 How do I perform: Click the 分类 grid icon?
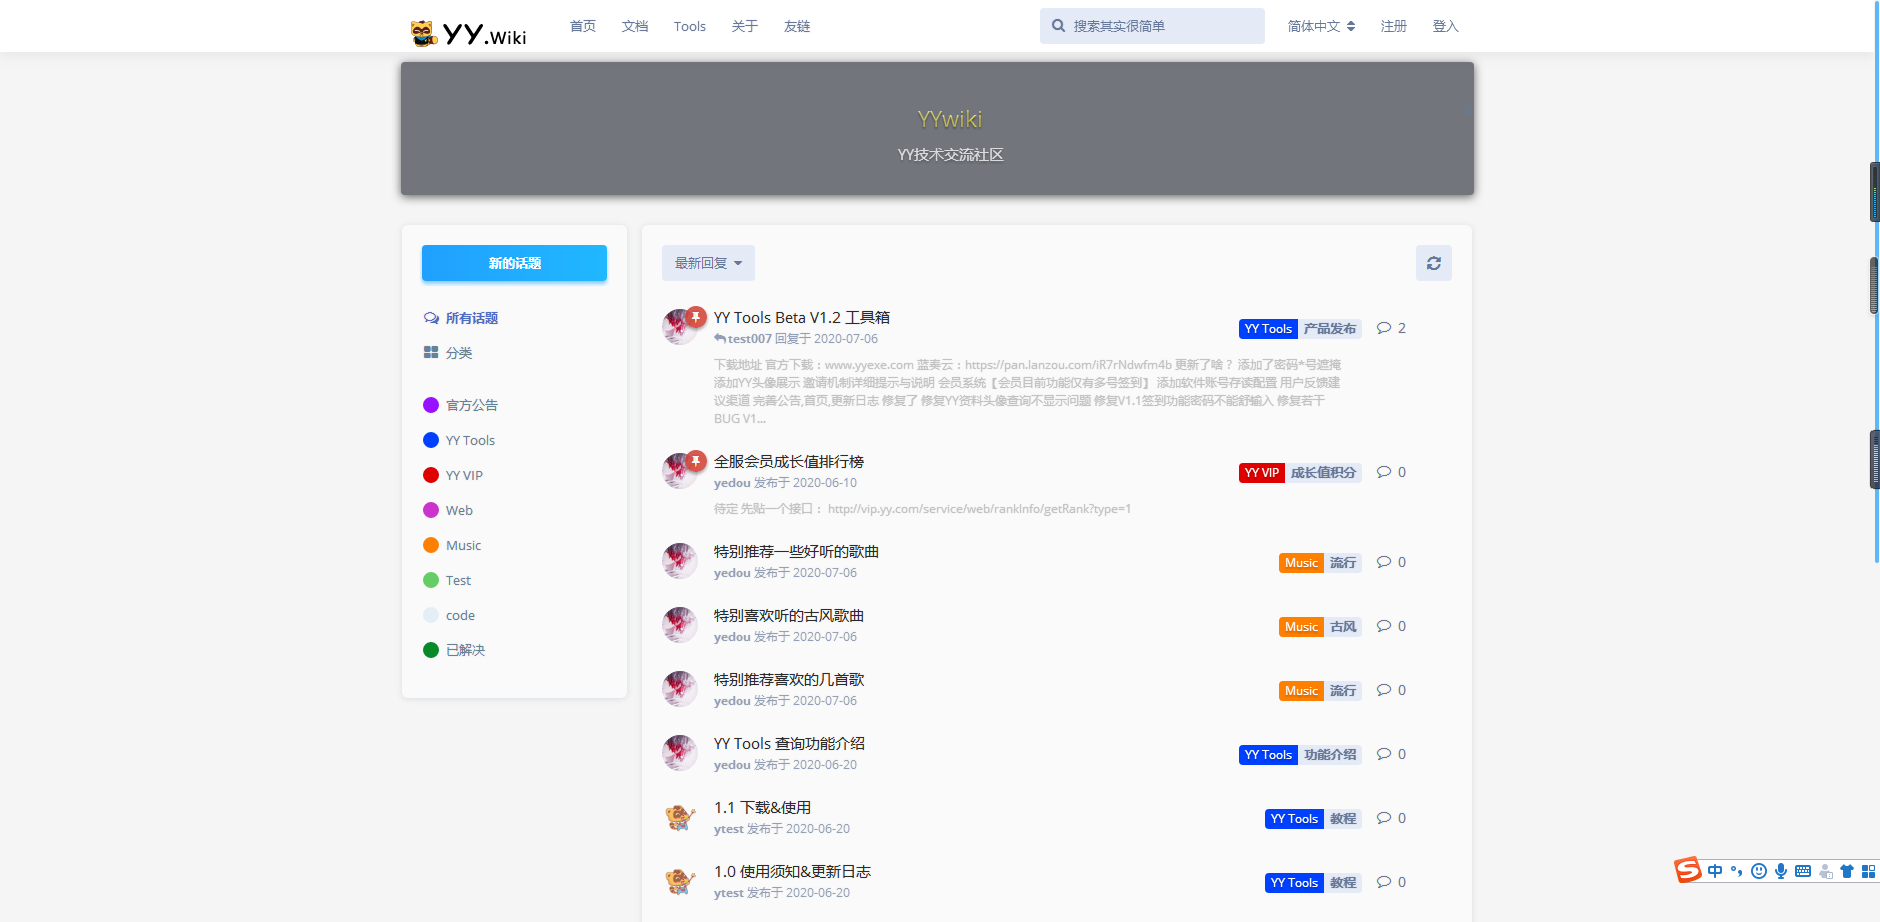click(x=431, y=352)
